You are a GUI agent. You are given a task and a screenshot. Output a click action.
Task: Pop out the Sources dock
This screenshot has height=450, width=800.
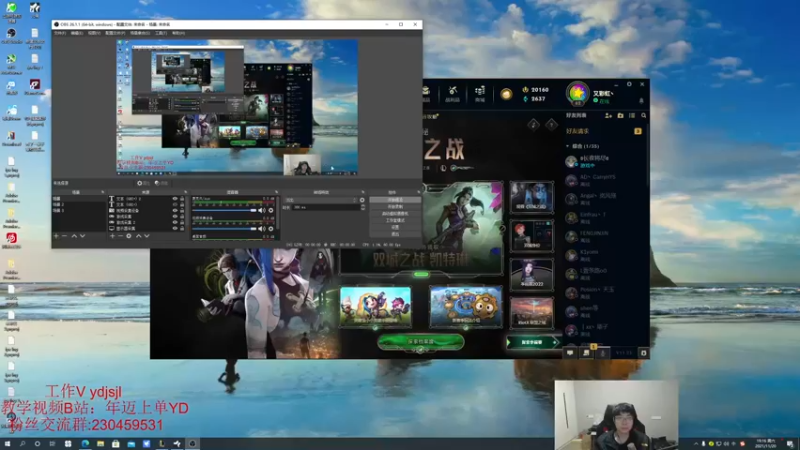[x=186, y=192]
